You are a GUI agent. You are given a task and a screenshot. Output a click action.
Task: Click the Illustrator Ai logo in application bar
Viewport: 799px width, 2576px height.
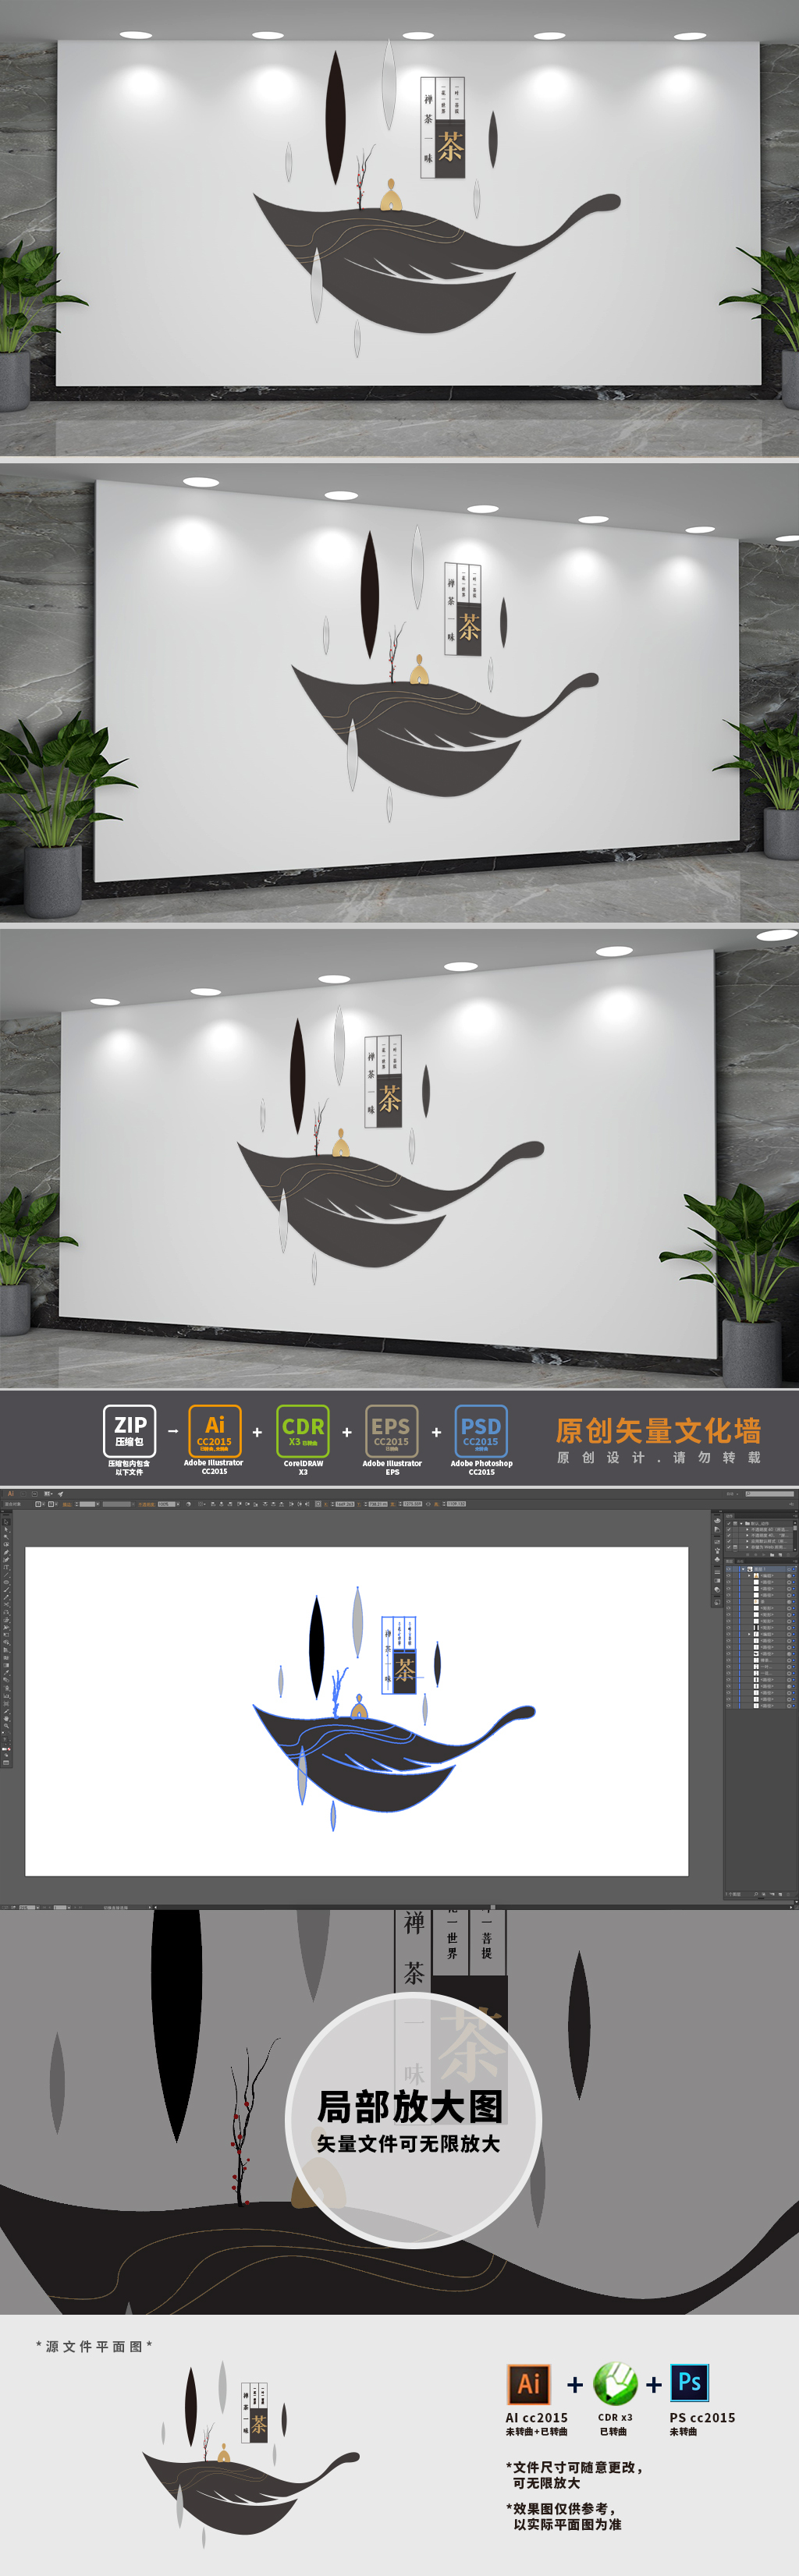[x=11, y=1494]
